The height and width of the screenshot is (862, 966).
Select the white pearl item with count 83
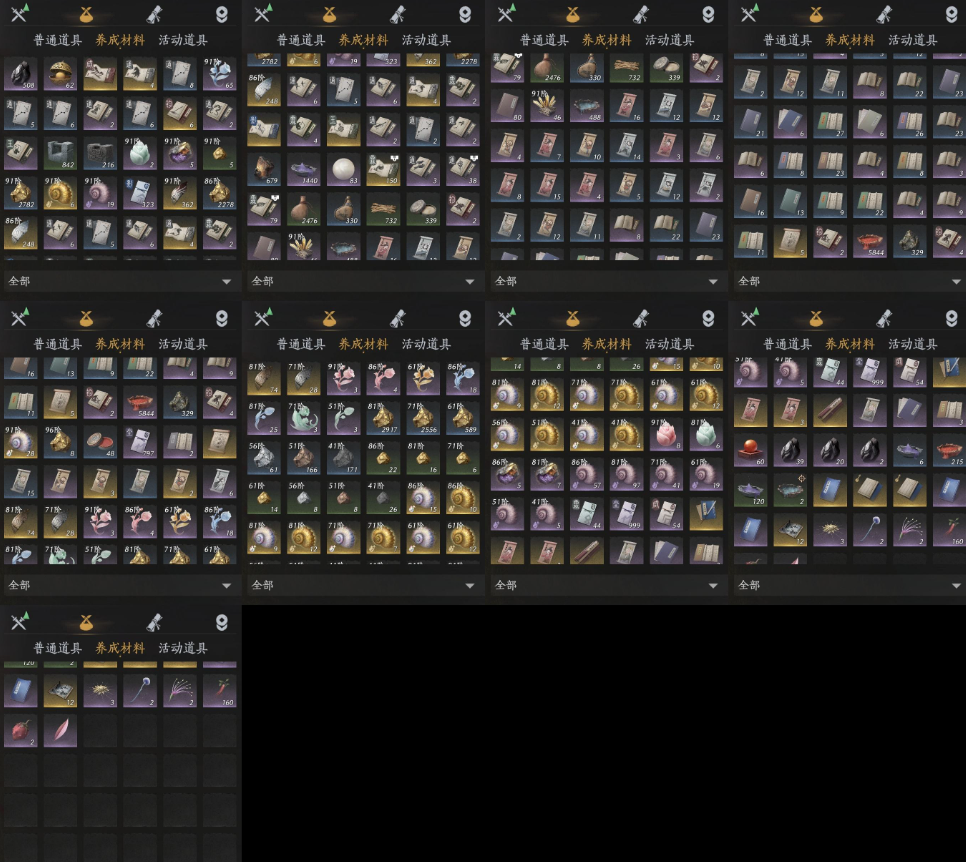[343, 169]
